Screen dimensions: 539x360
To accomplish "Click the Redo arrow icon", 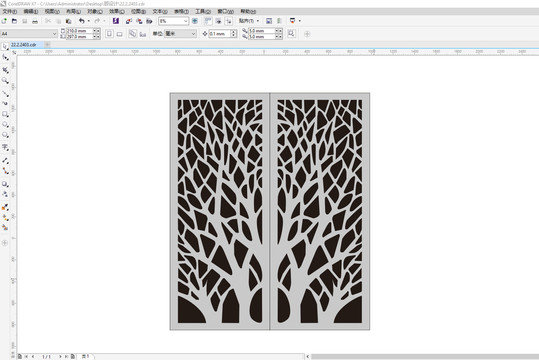I will (x=97, y=21).
